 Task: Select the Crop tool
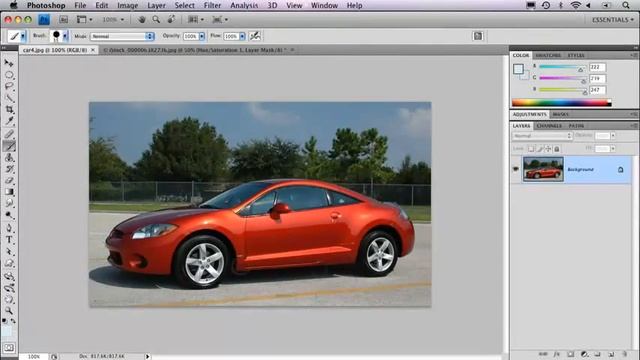(x=9, y=109)
